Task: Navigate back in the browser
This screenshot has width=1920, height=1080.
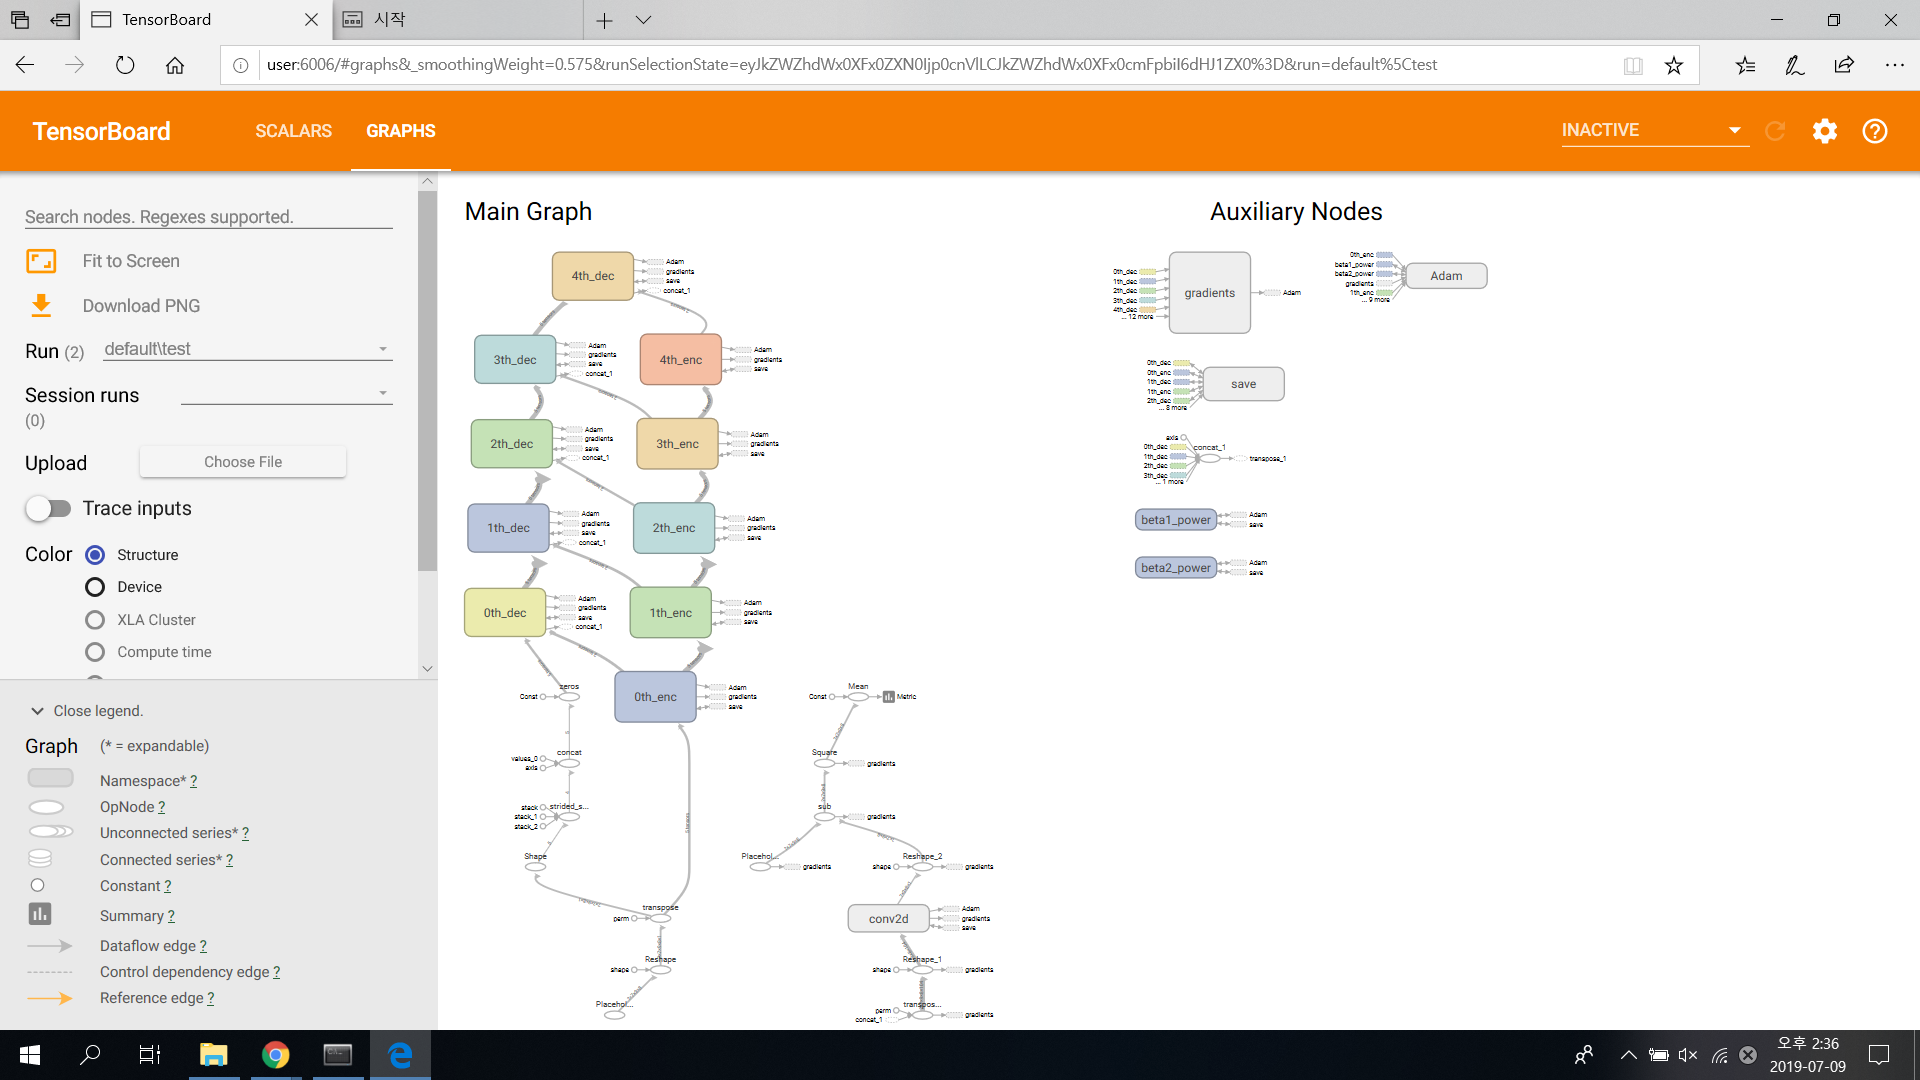Action: 25,65
